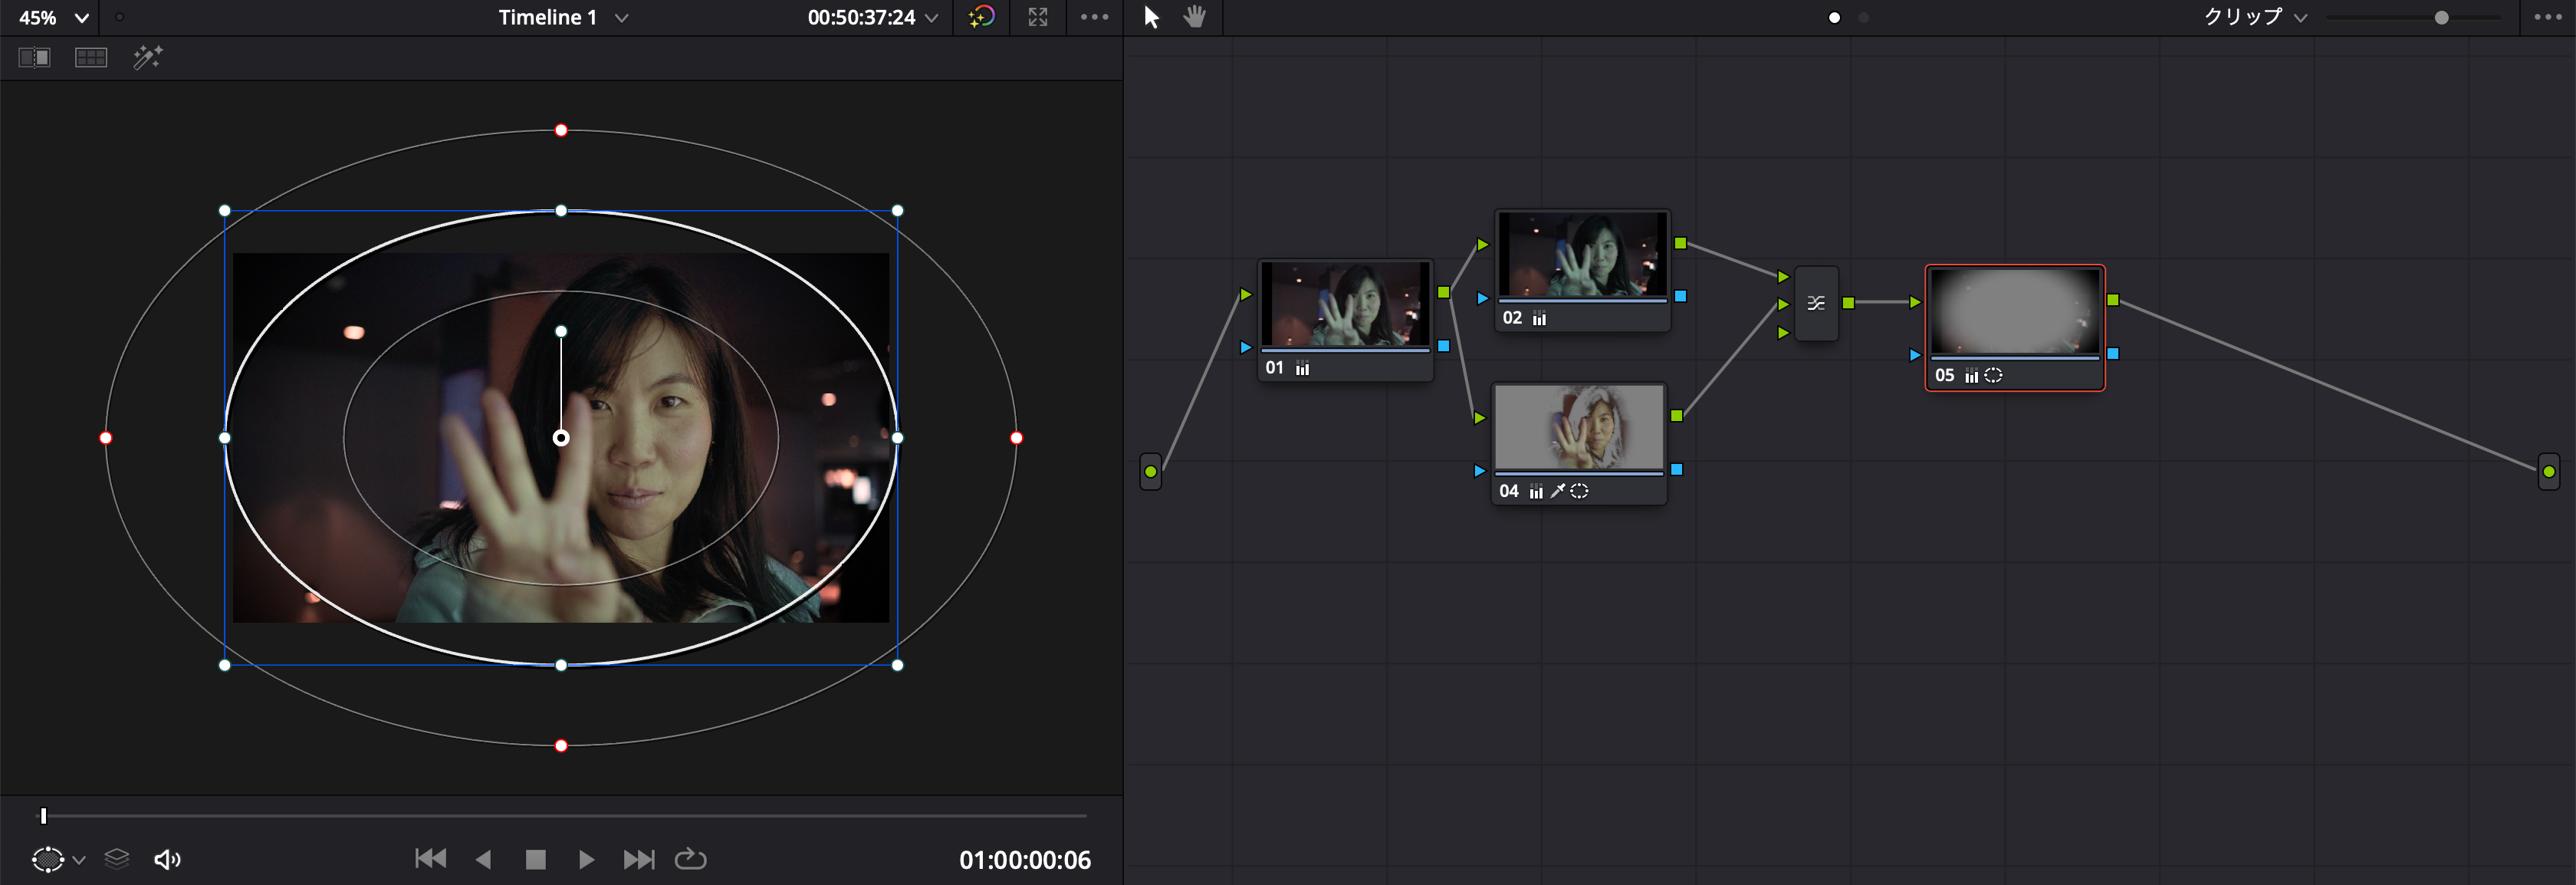The image size is (2576, 885).
Task: Toggle the bypass color grades icon
Action: pos(982,17)
